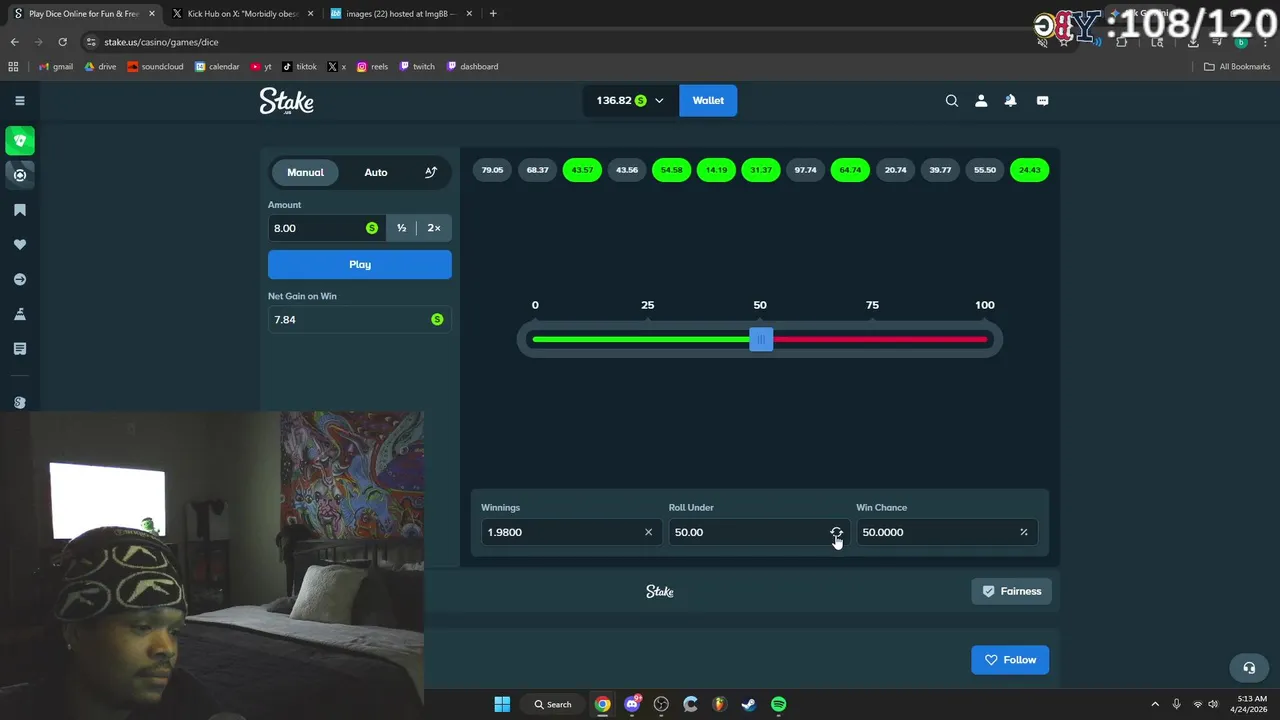Screen dimensions: 1280x720
Task: Open the dashboard bookmark
Action: point(472,67)
